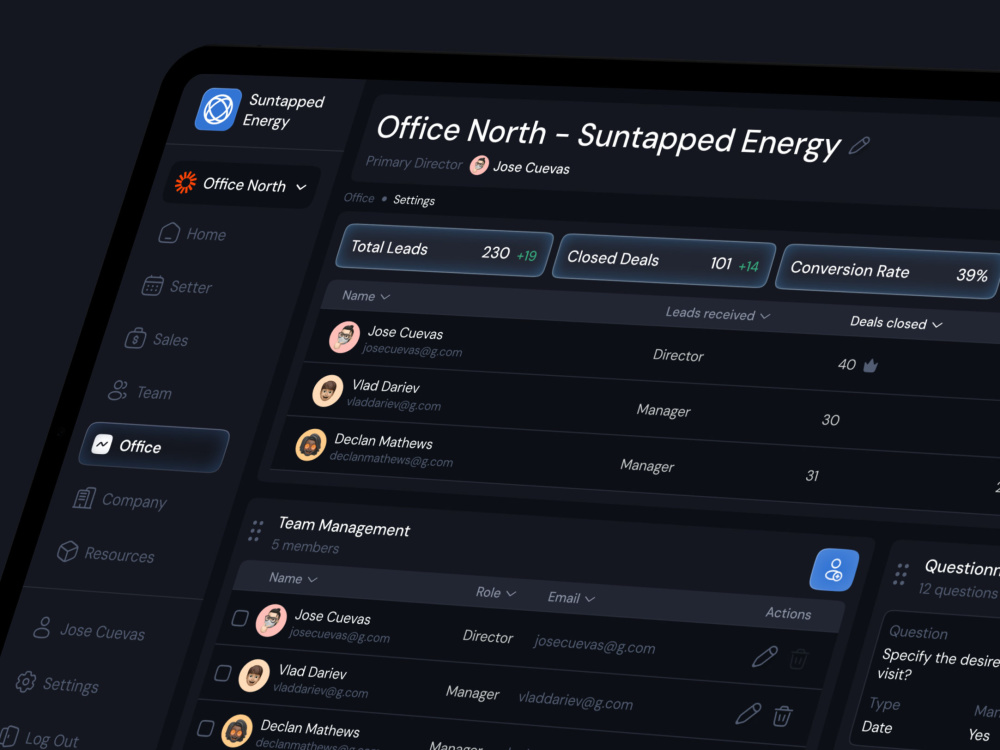Open the Team sidebar page
This screenshot has height=750, width=1000.
[140, 392]
